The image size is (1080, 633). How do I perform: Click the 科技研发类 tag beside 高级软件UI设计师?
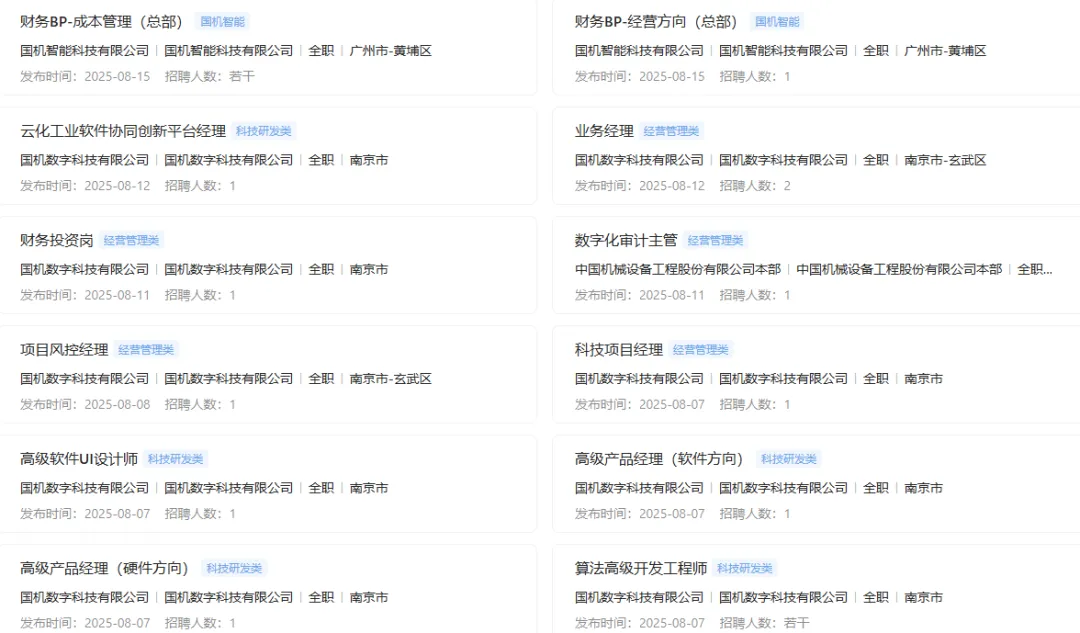click(x=176, y=459)
